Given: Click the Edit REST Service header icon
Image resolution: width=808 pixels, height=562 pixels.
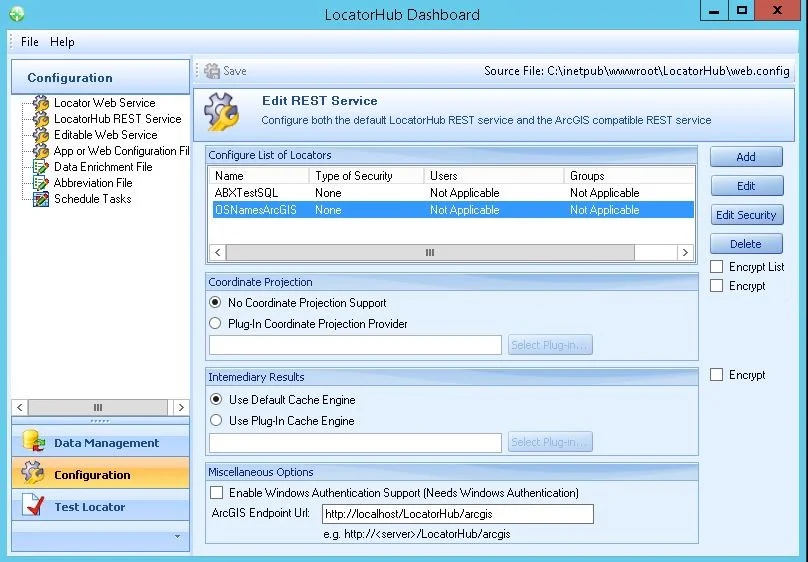Looking at the screenshot, I should (x=222, y=112).
